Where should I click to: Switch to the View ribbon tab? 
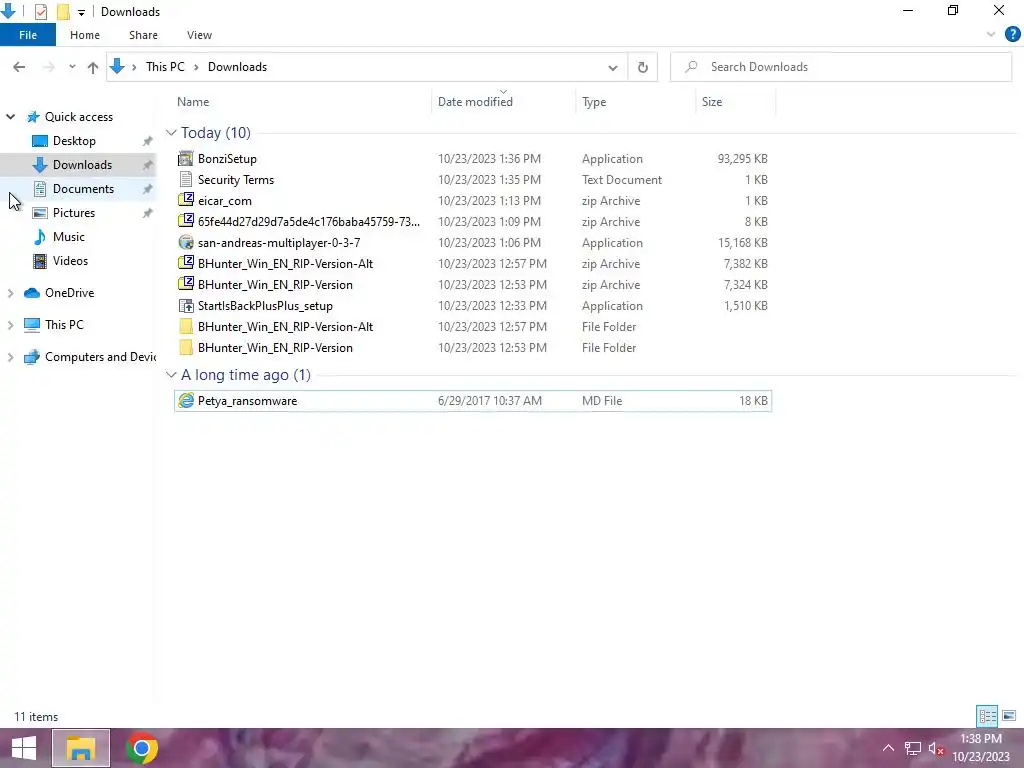pos(199,35)
